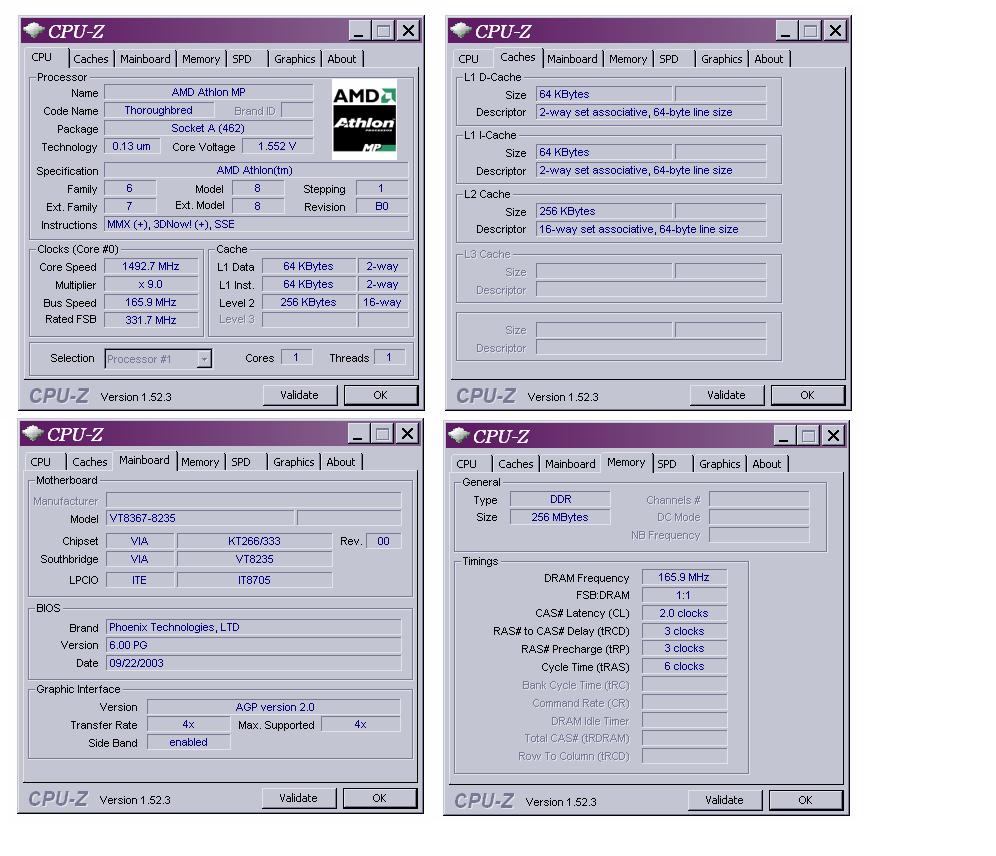Go to Graphics tab in Memory window
This screenshot has height=856, width=996.
(x=720, y=464)
